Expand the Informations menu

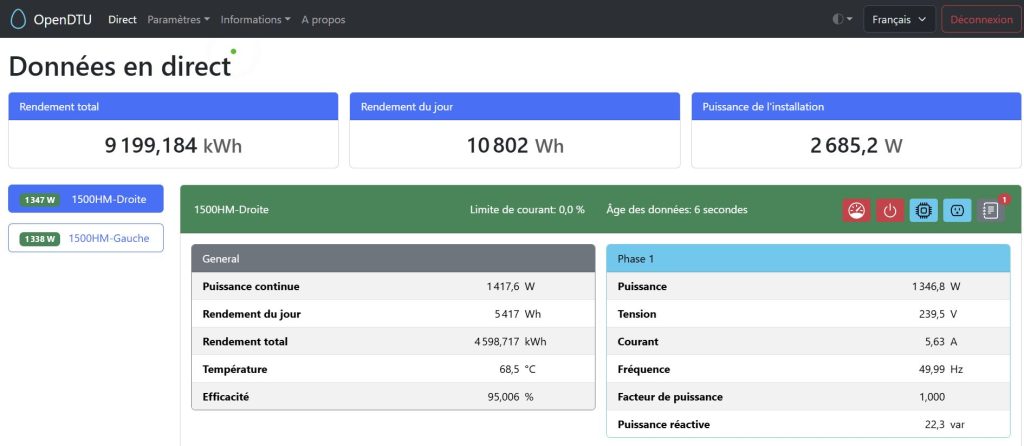tap(255, 19)
